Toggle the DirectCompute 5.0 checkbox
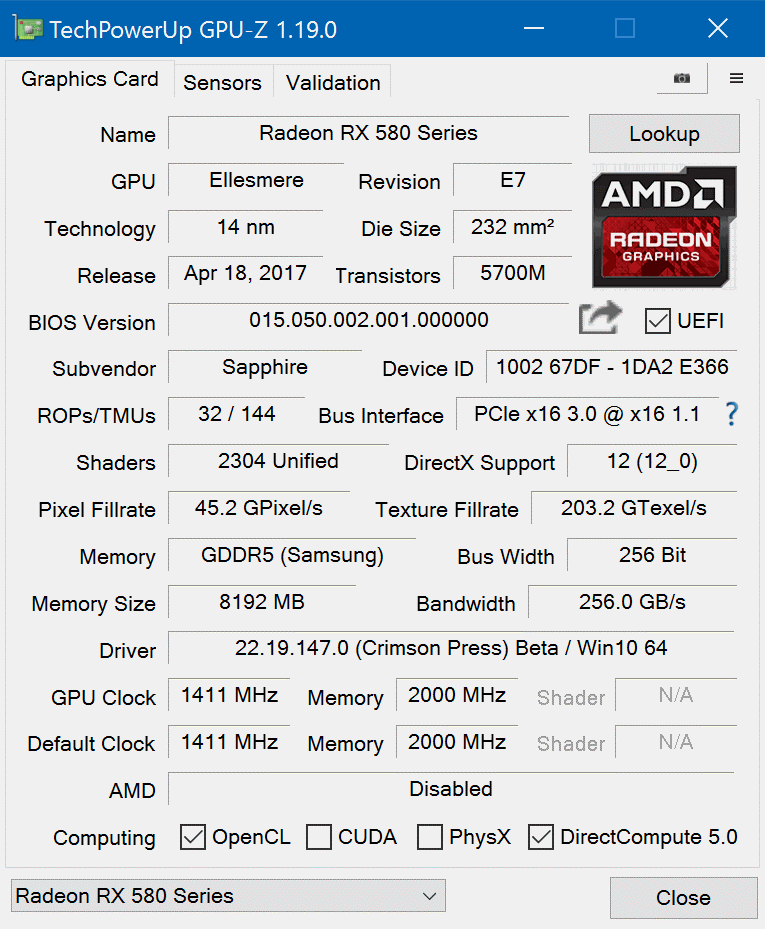Viewport: 765px width, 929px height. 541,837
